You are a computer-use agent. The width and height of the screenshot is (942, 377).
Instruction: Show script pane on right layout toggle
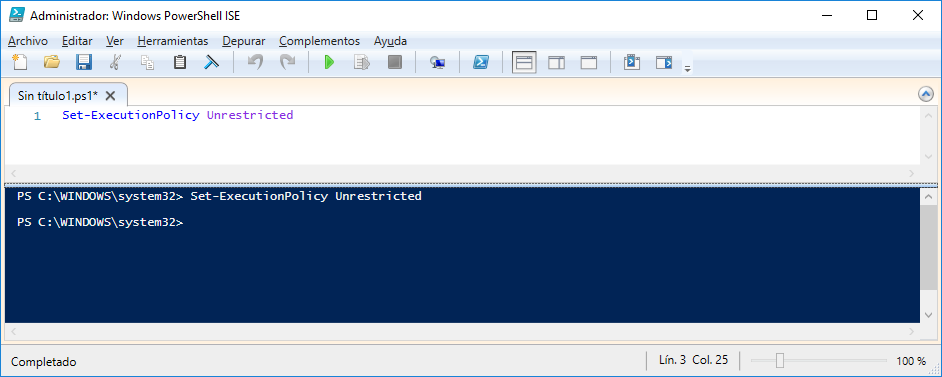[556, 62]
